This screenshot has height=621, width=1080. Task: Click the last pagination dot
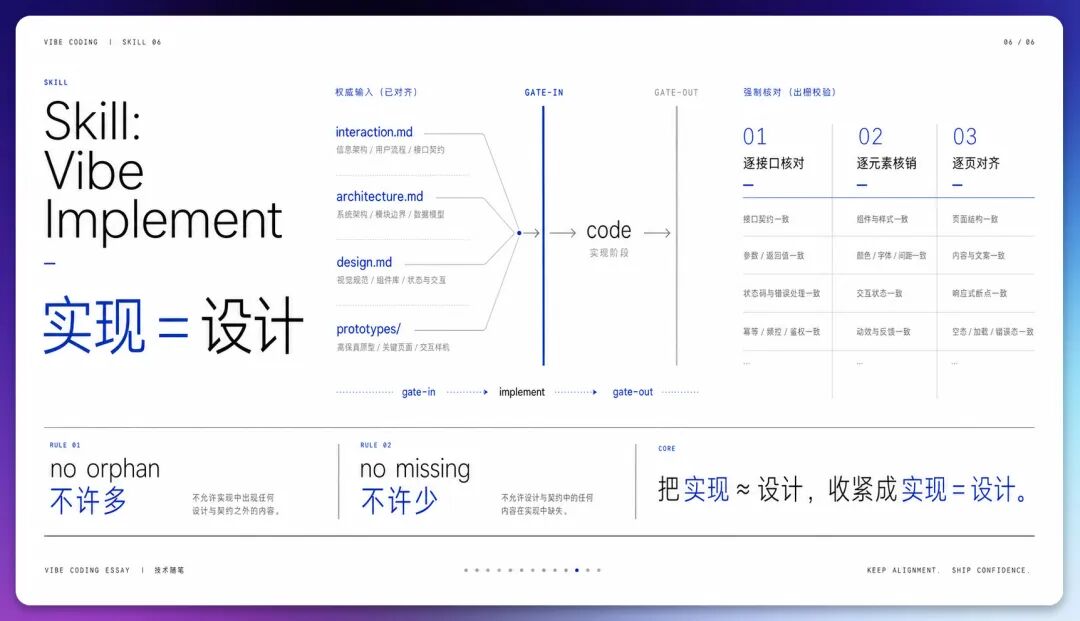[599, 570]
